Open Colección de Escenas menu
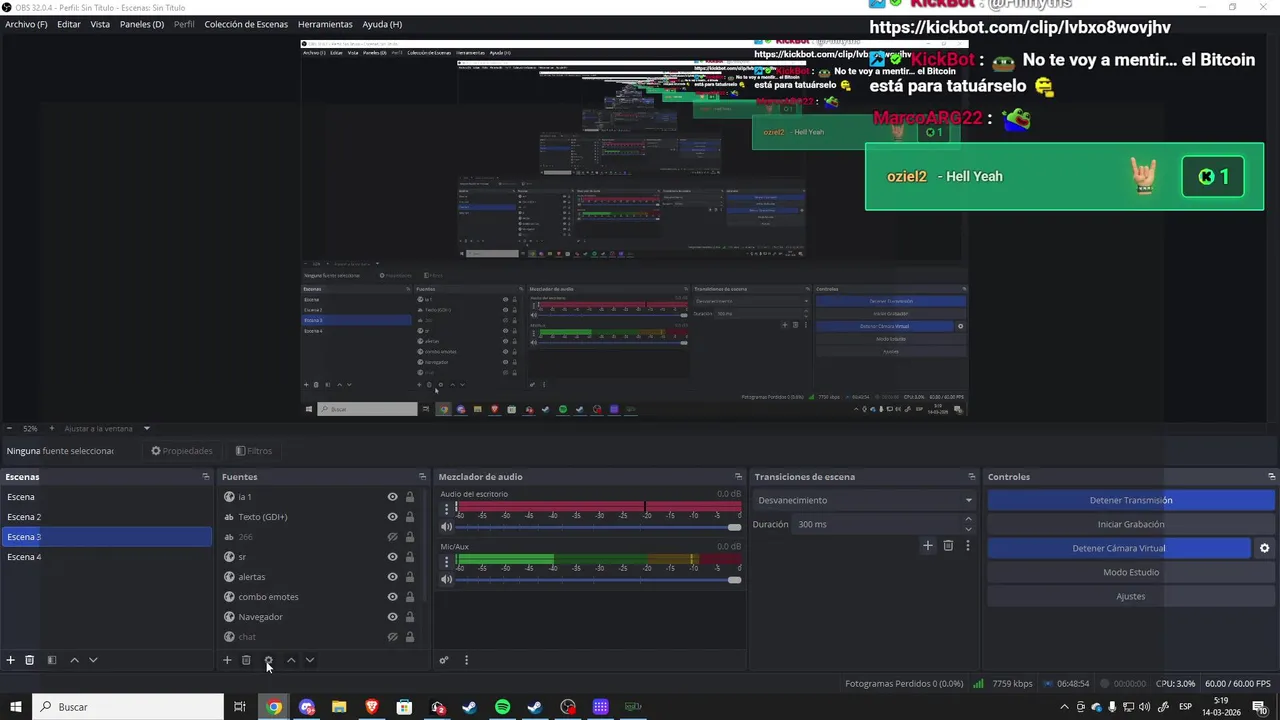 click(x=246, y=24)
